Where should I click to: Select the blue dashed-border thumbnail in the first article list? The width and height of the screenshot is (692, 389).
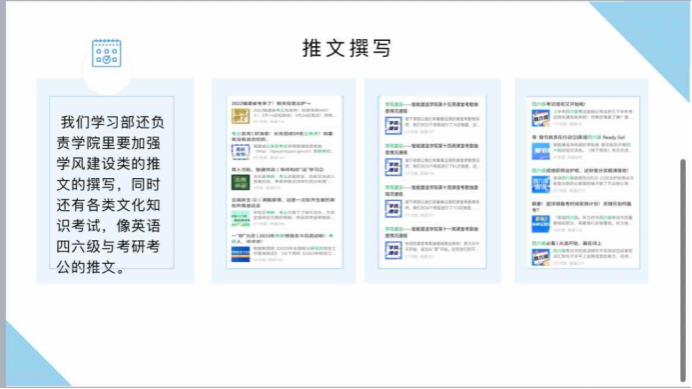[241, 152]
